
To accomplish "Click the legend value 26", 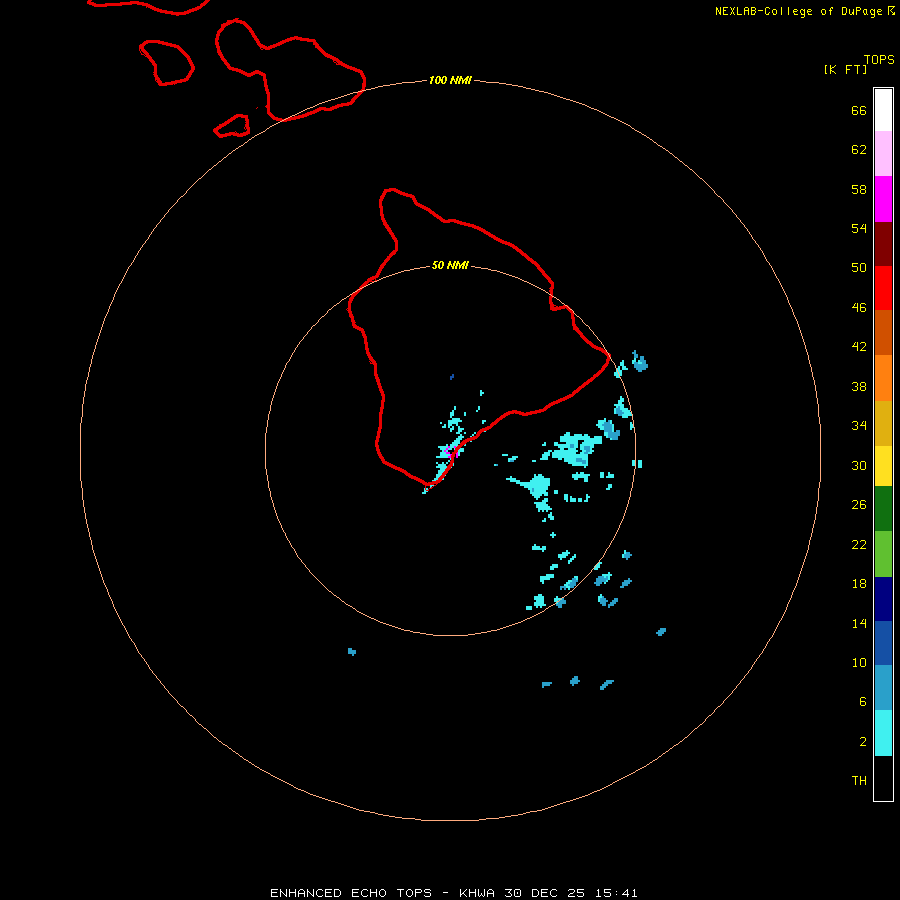I will pyautogui.click(x=859, y=505).
